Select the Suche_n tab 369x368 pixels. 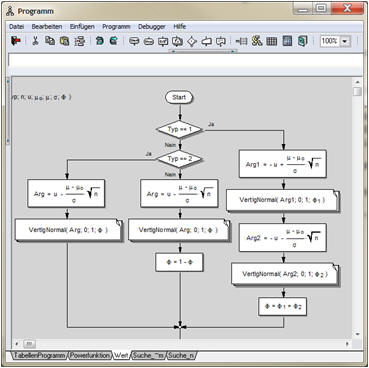(x=181, y=355)
